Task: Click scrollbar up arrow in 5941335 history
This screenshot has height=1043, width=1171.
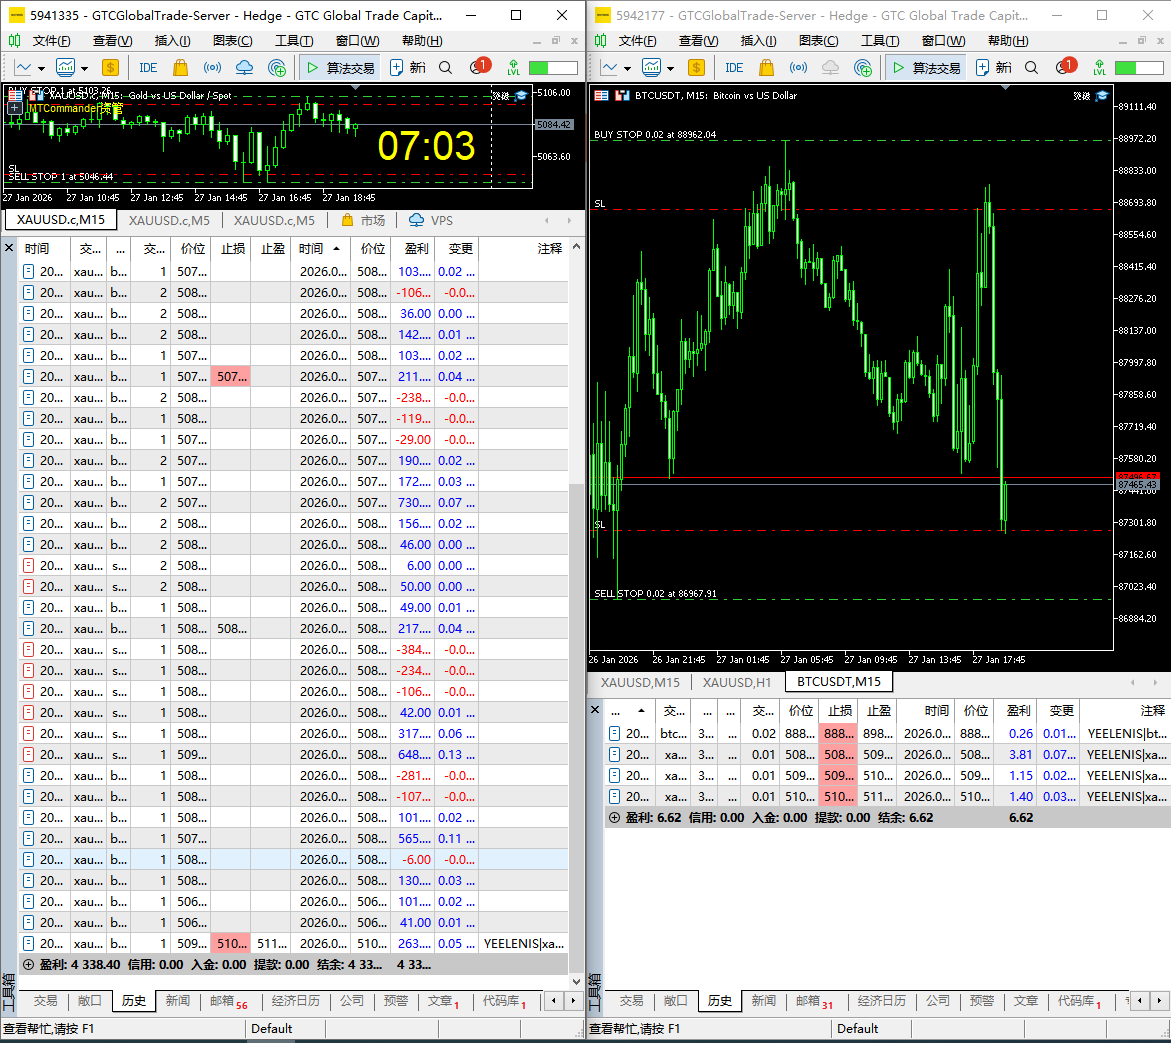Action: coord(576,246)
